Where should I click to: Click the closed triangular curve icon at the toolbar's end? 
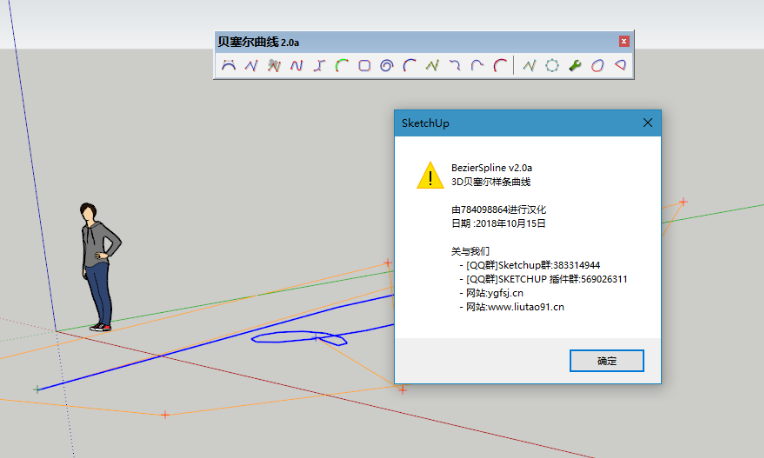[x=620, y=65]
